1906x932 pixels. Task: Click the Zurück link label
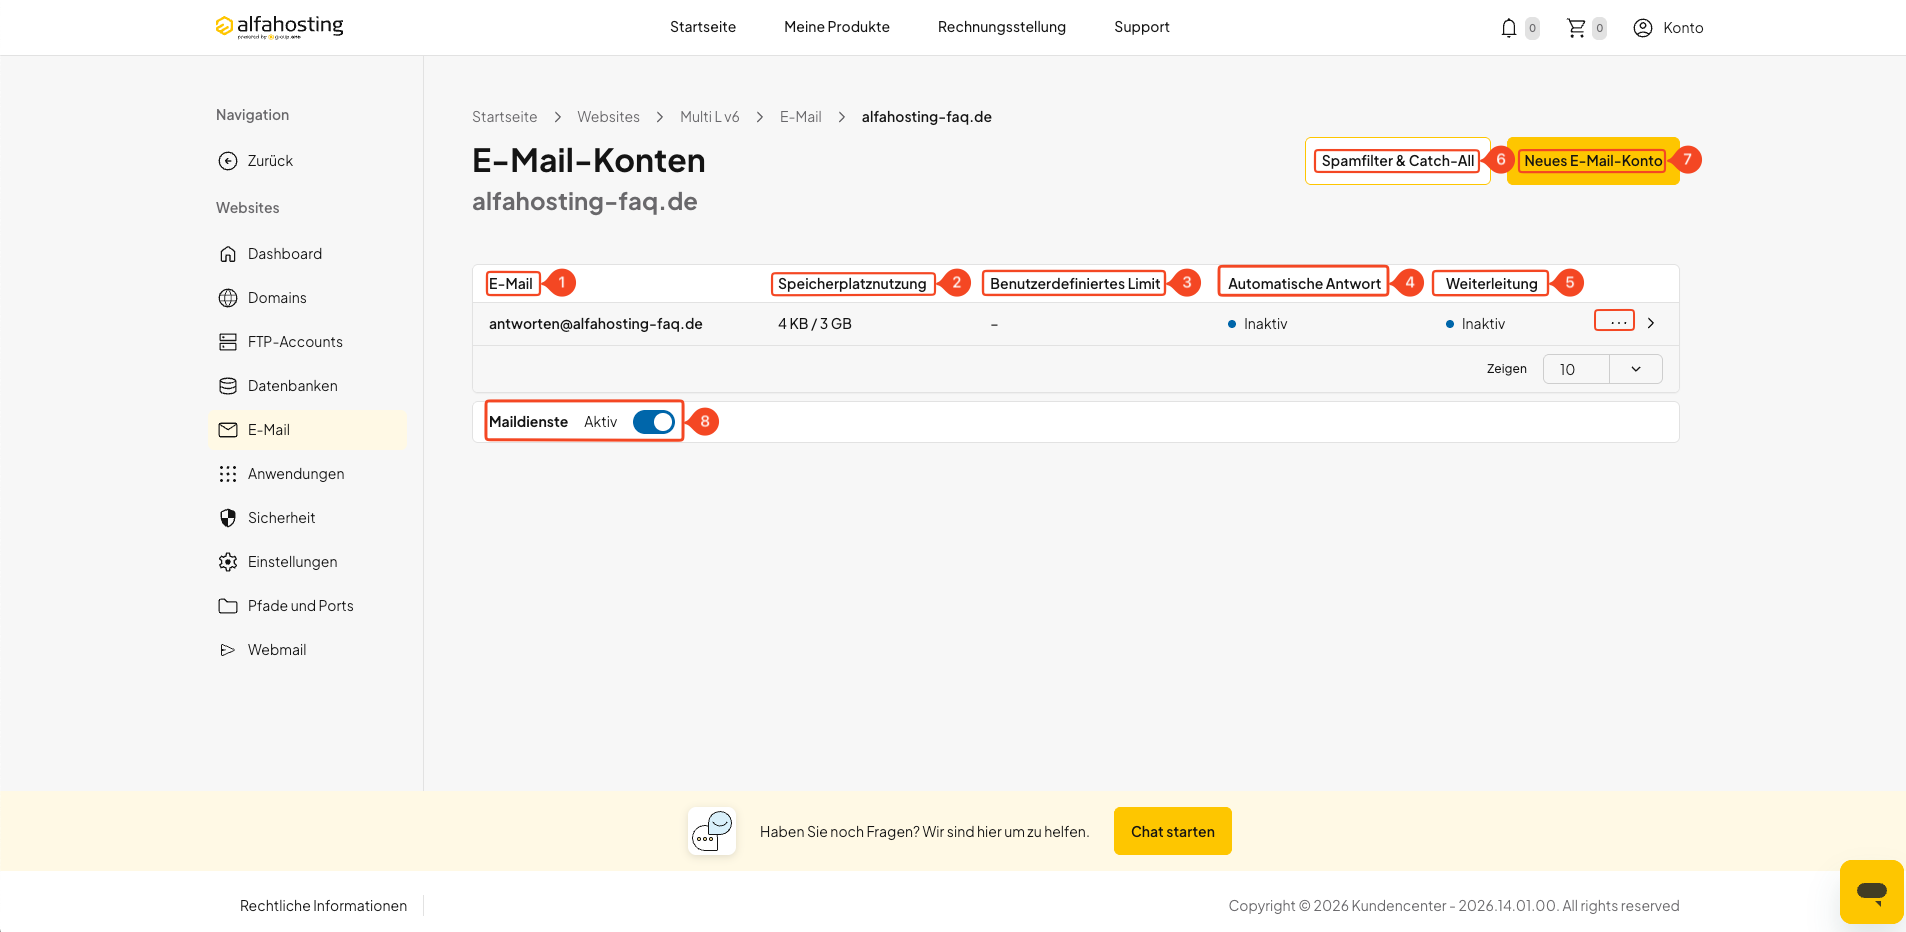pyautogui.click(x=270, y=161)
